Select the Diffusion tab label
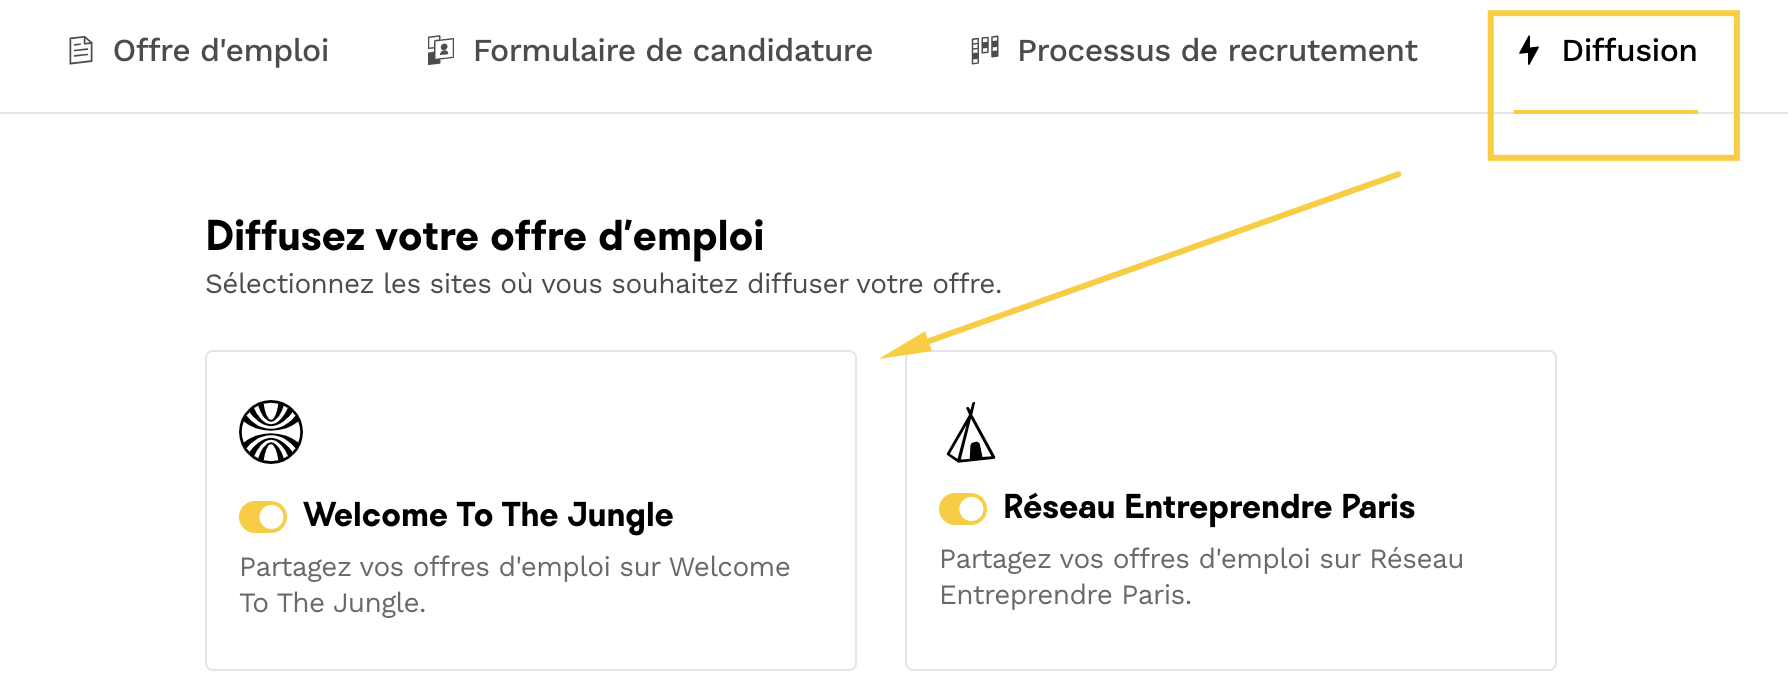The height and width of the screenshot is (682, 1788). (1629, 50)
